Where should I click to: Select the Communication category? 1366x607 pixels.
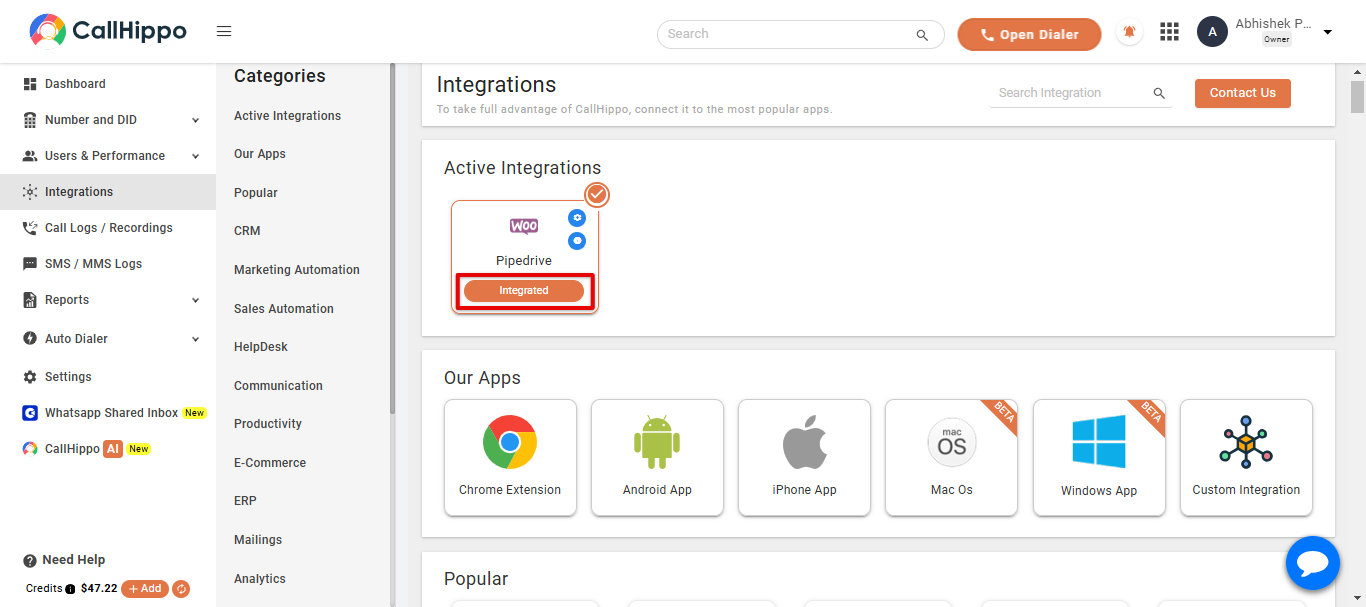click(x=278, y=386)
